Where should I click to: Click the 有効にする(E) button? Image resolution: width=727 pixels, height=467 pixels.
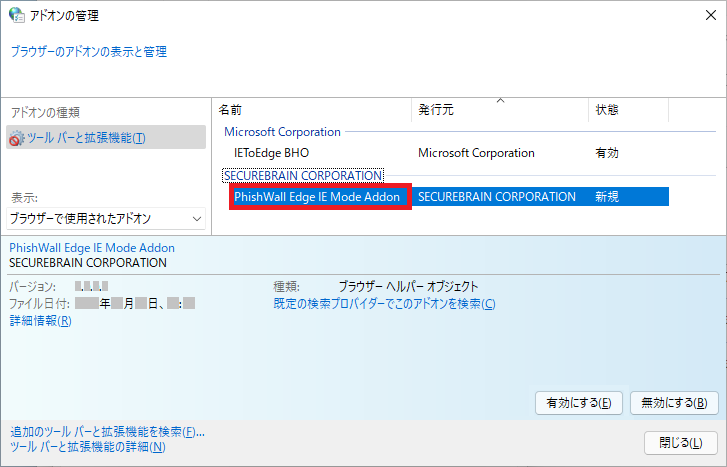[579, 403]
